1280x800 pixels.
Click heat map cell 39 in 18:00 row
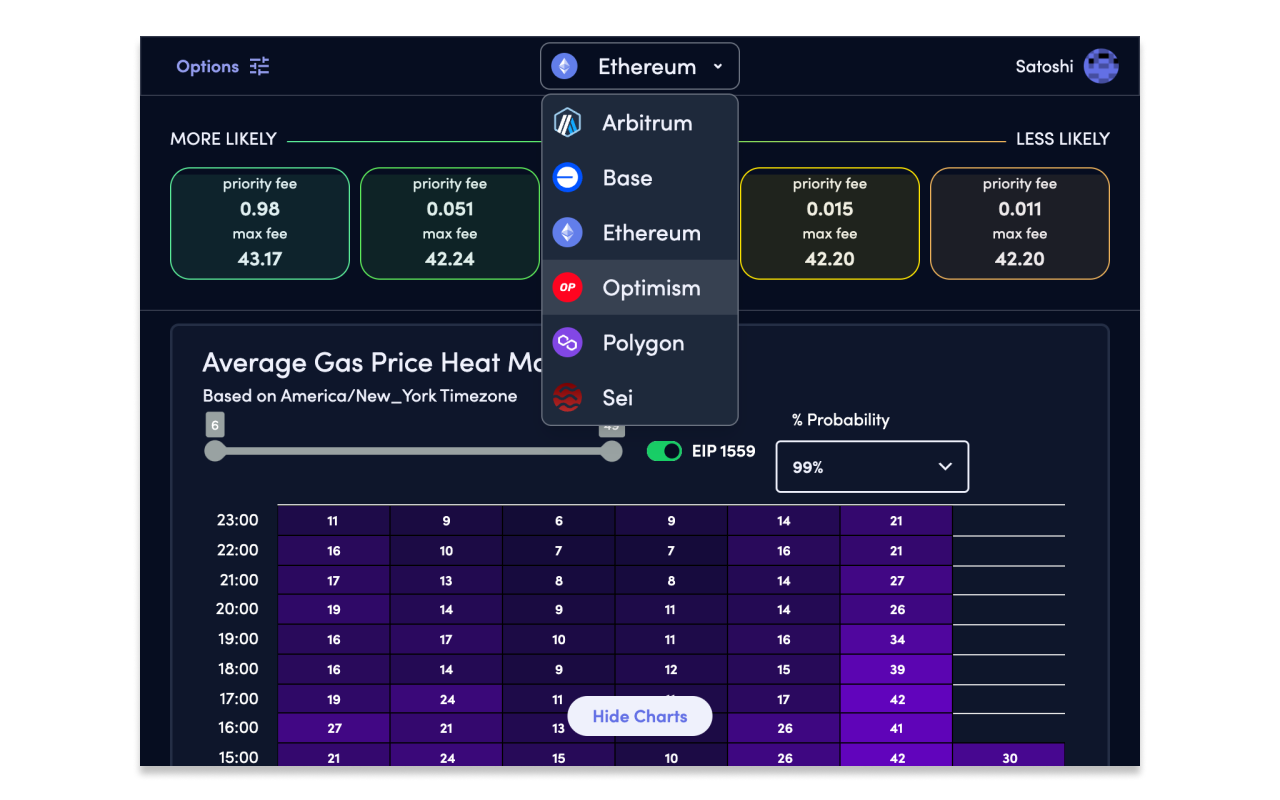pyautogui.click(x=897, y=669)
